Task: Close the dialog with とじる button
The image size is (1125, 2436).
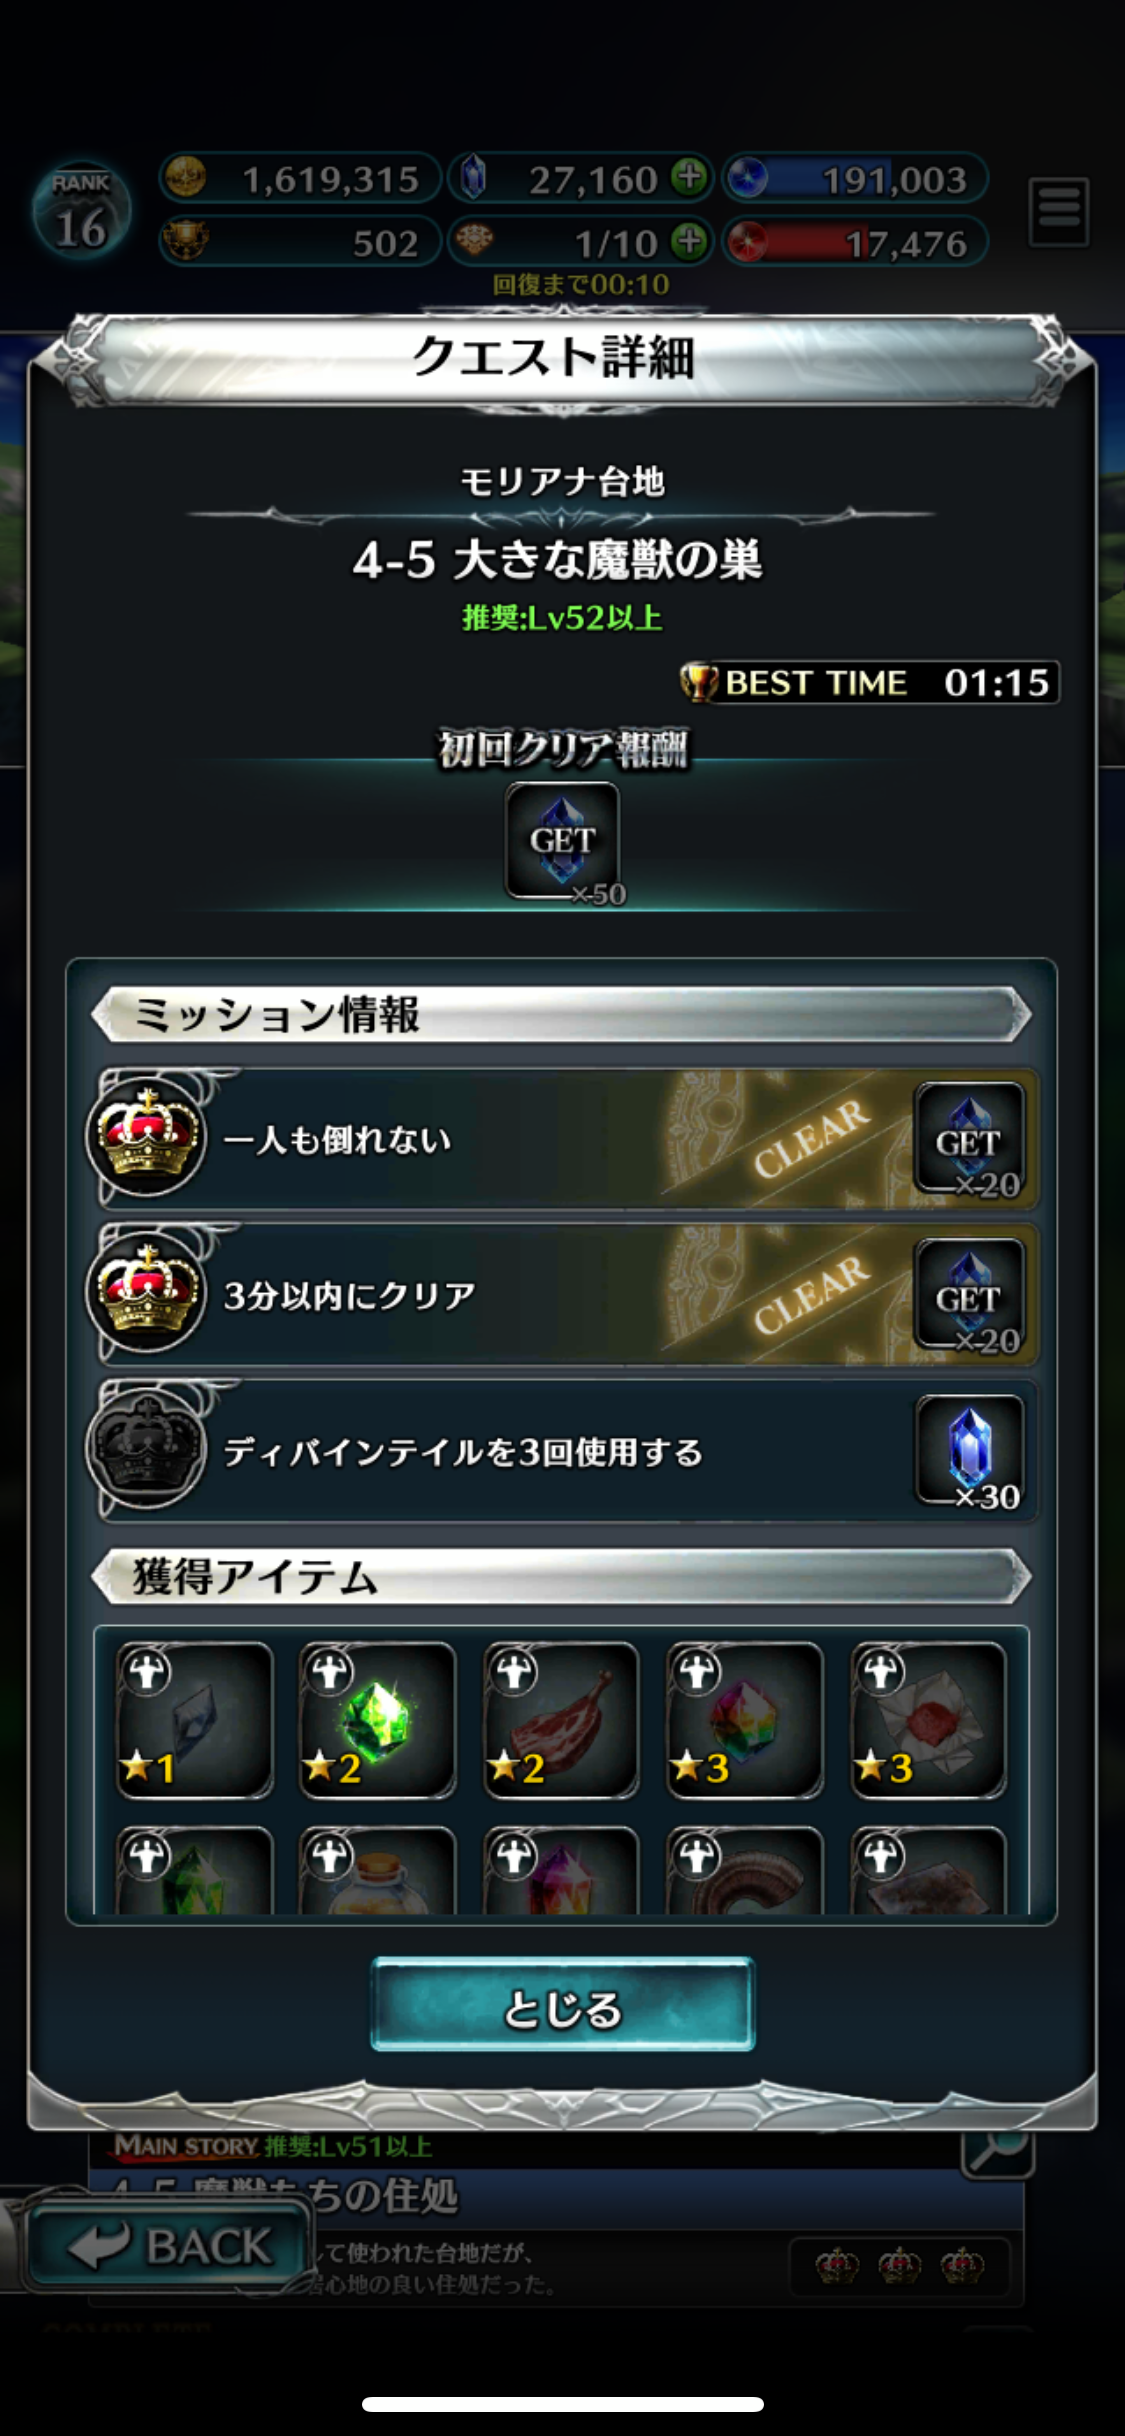Action: coord(563,2004)
